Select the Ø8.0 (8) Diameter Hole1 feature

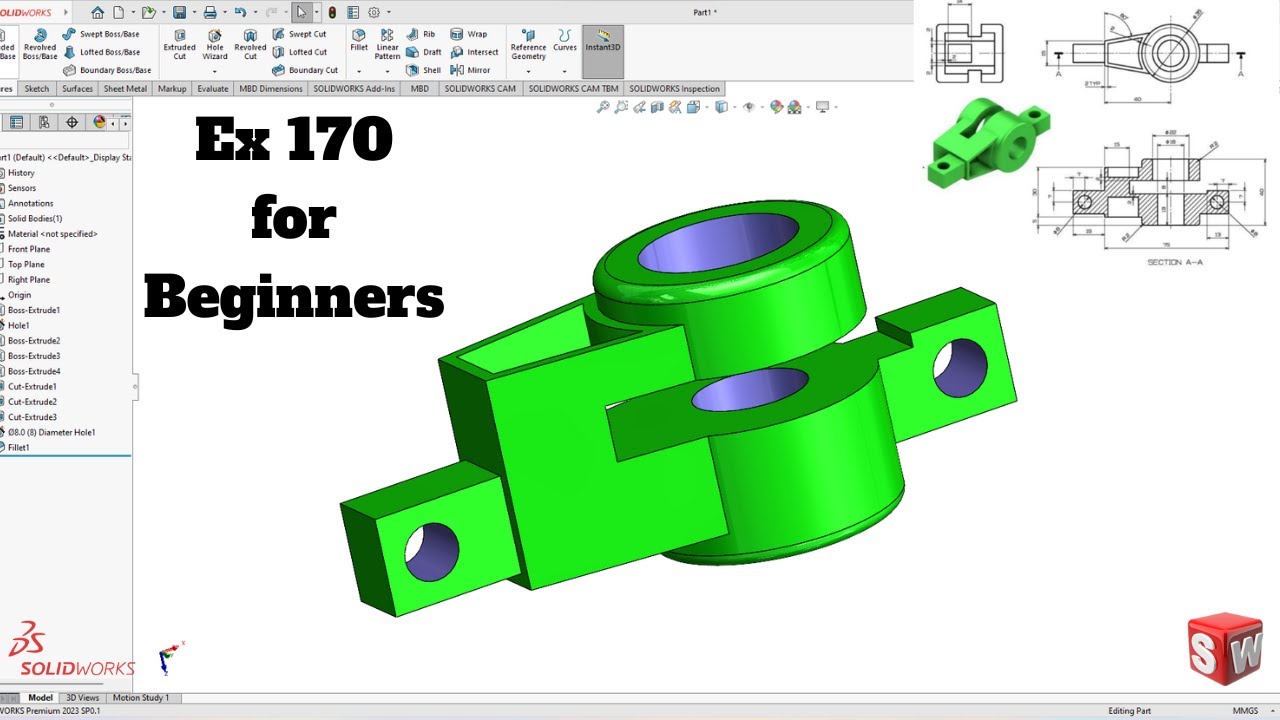[51, 432]
